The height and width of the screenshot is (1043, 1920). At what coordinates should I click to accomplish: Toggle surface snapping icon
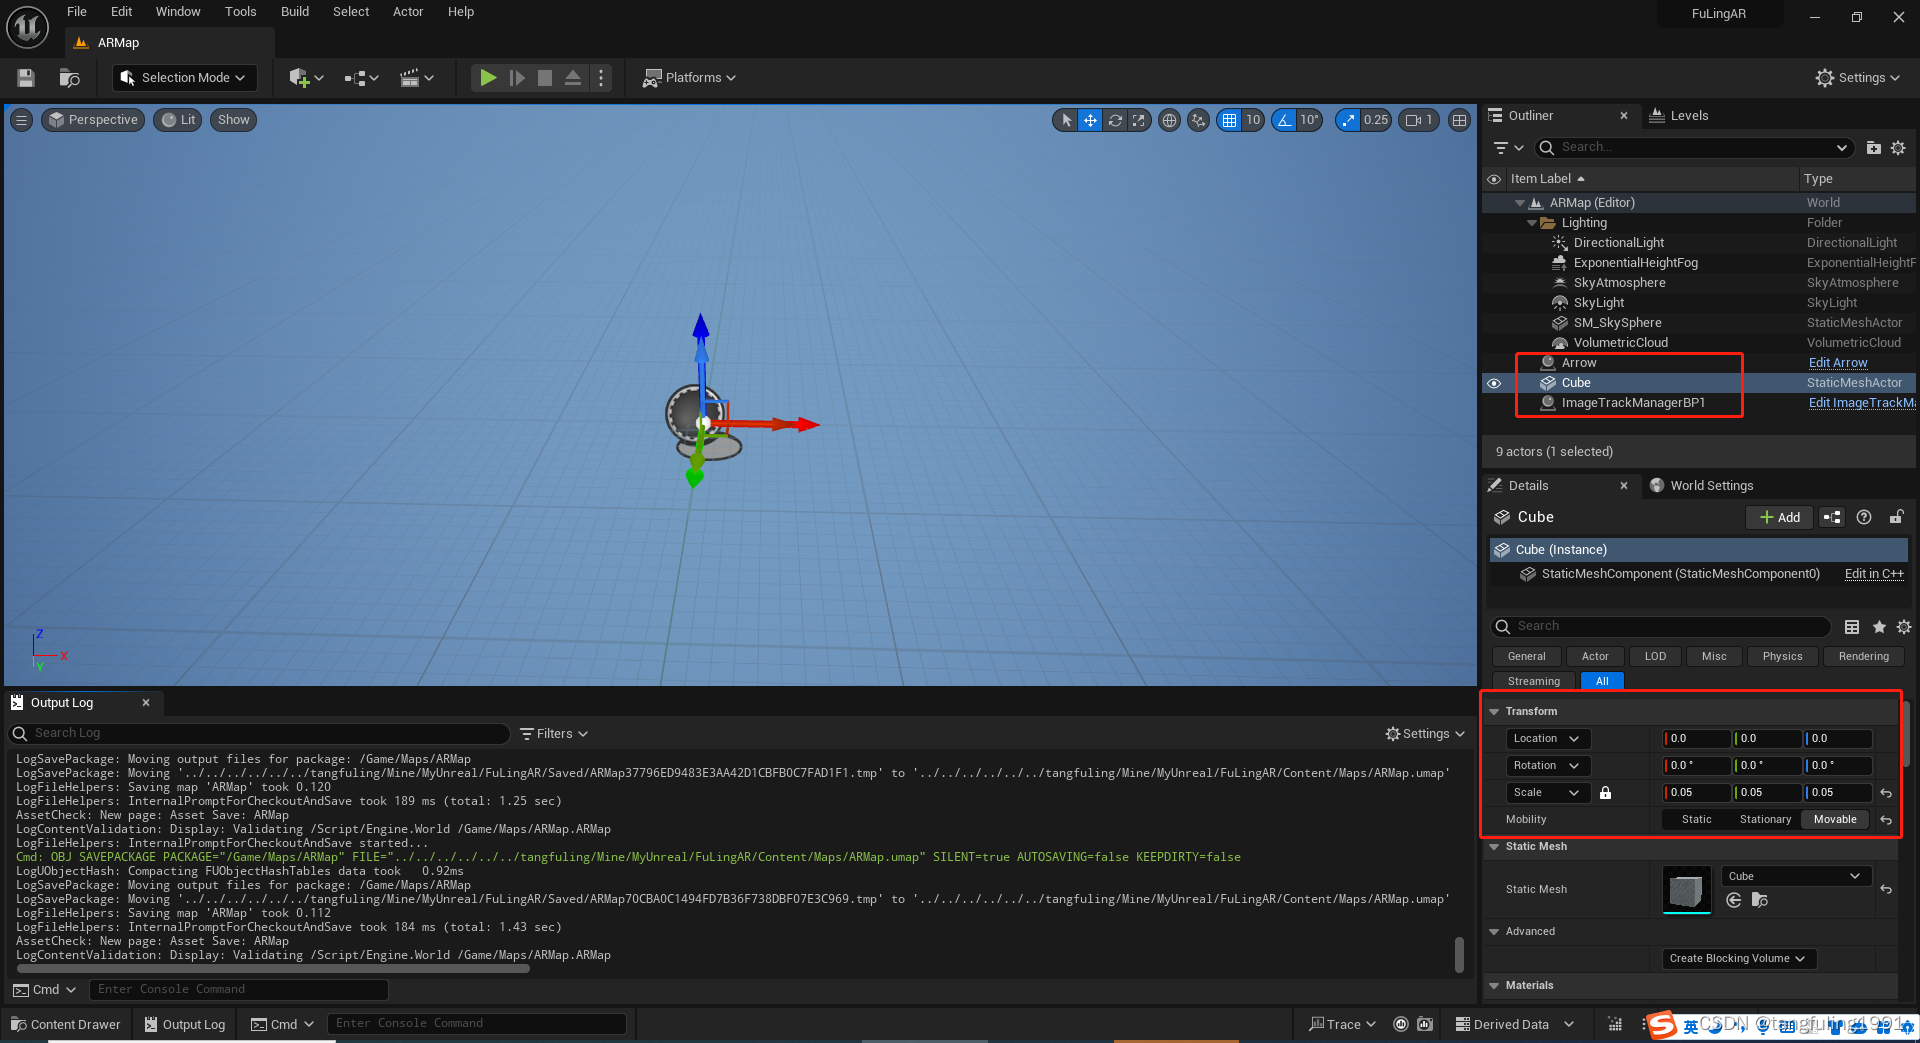(1198, 120)
